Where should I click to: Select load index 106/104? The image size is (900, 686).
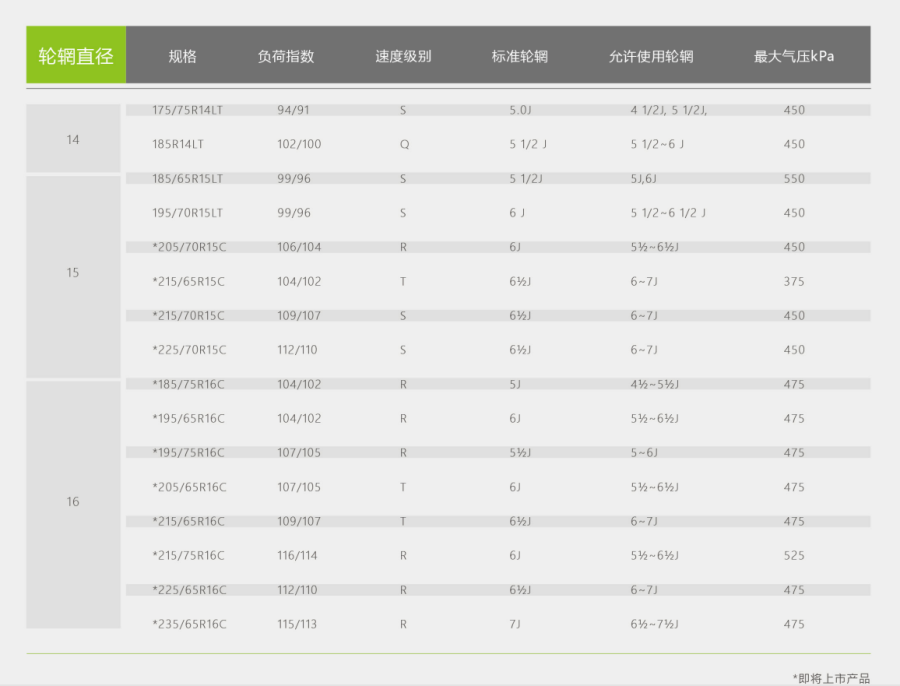(299, 247)
